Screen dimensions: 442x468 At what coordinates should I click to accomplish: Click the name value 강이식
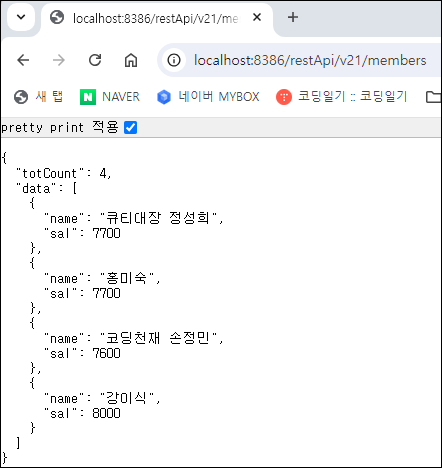point(127,398)
